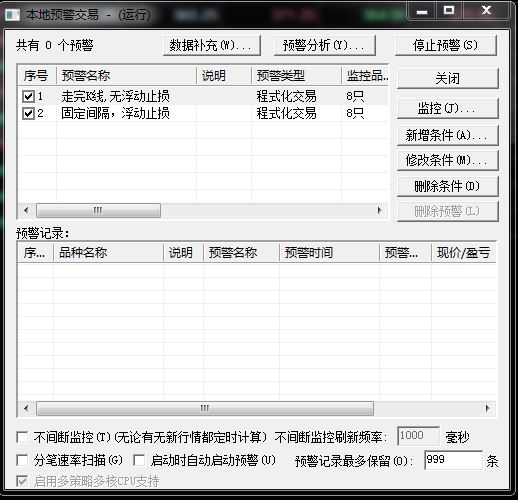Viewport: 518px width, 500px height.
Task: Click 品种名称 column header
Action: (x=108, y=253)
